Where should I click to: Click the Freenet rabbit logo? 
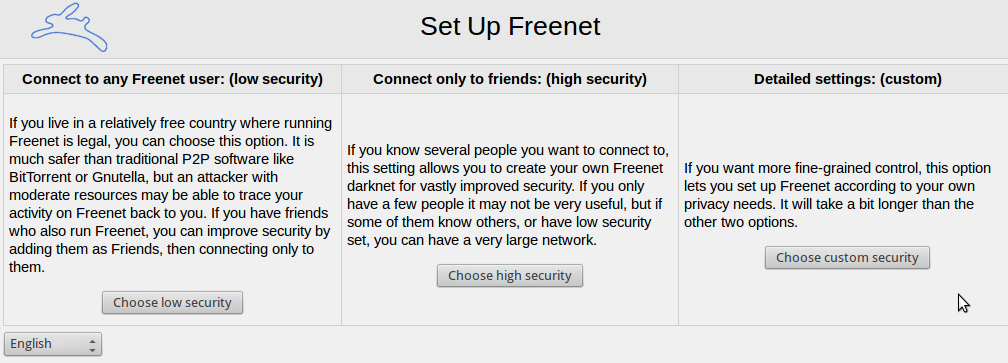(69, 27)
